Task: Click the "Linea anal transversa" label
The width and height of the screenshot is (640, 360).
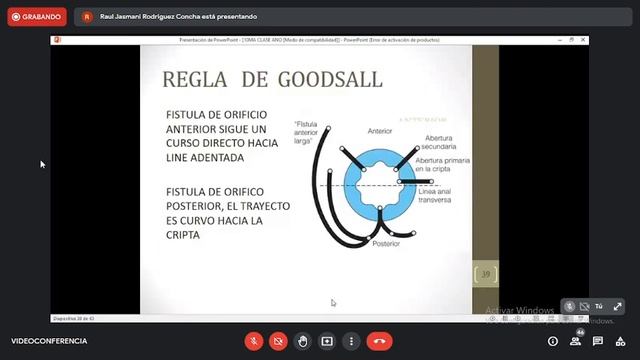Action: 434,196
